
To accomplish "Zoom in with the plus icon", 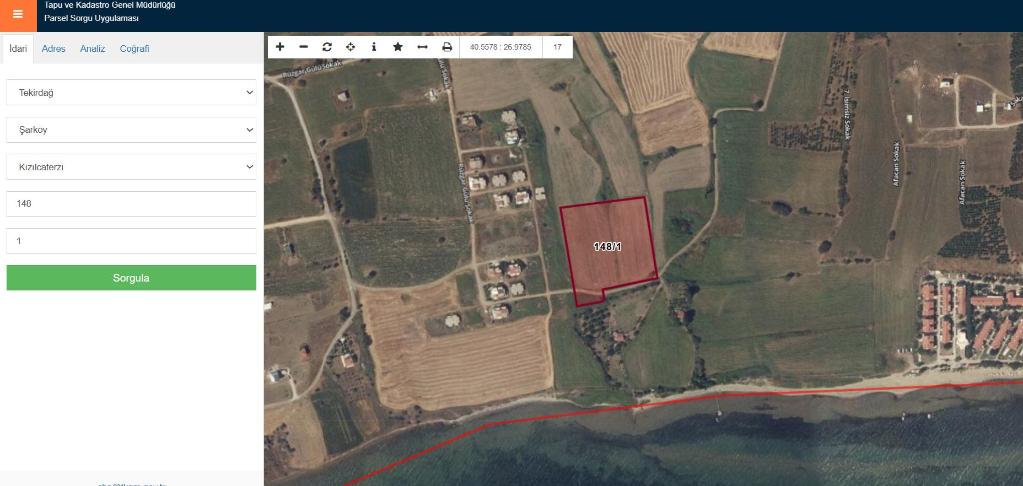I will (x=280, y=47).
